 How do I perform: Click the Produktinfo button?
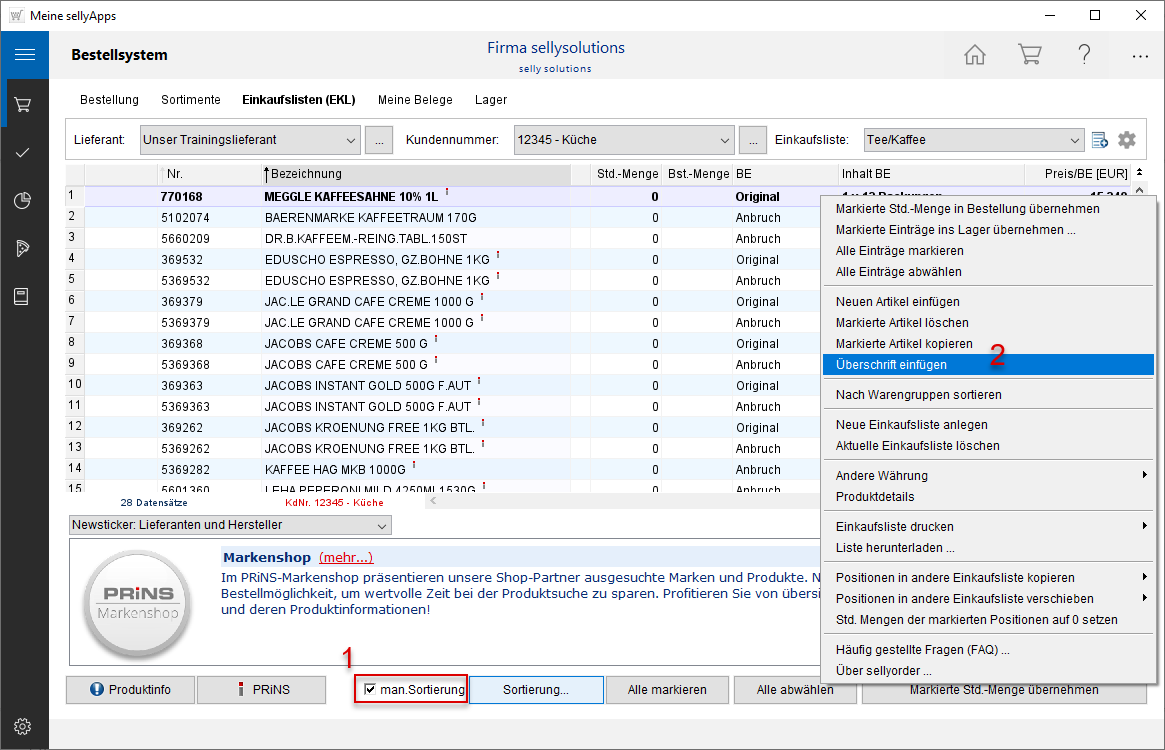tap(130, 690)
